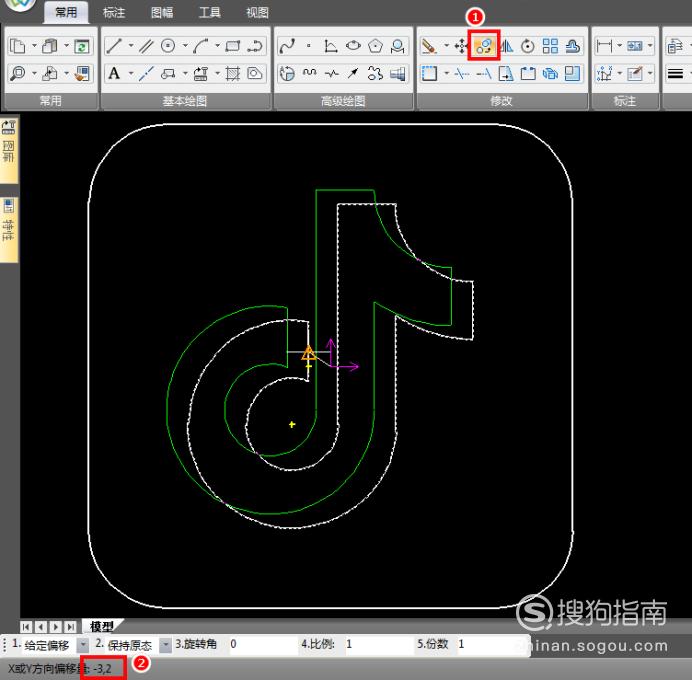Select the Circle drawing tool
This screenshot has height=680, width=692.
pyautogui.click(x=168, y=45)
